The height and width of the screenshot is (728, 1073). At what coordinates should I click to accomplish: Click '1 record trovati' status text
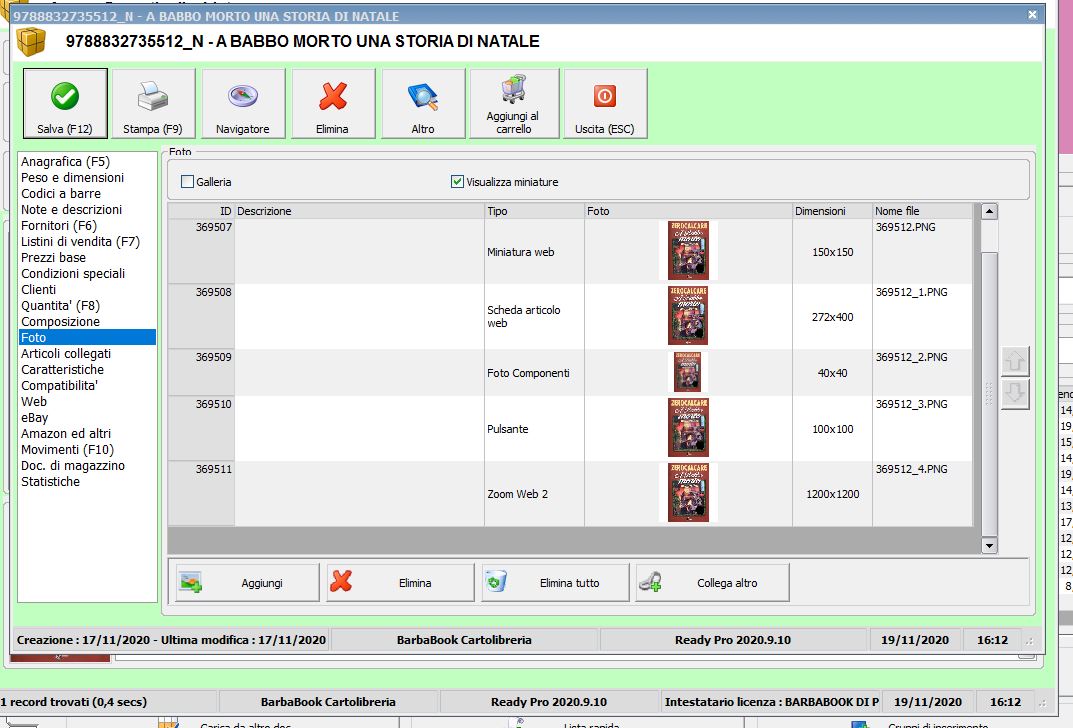(73, 702)
